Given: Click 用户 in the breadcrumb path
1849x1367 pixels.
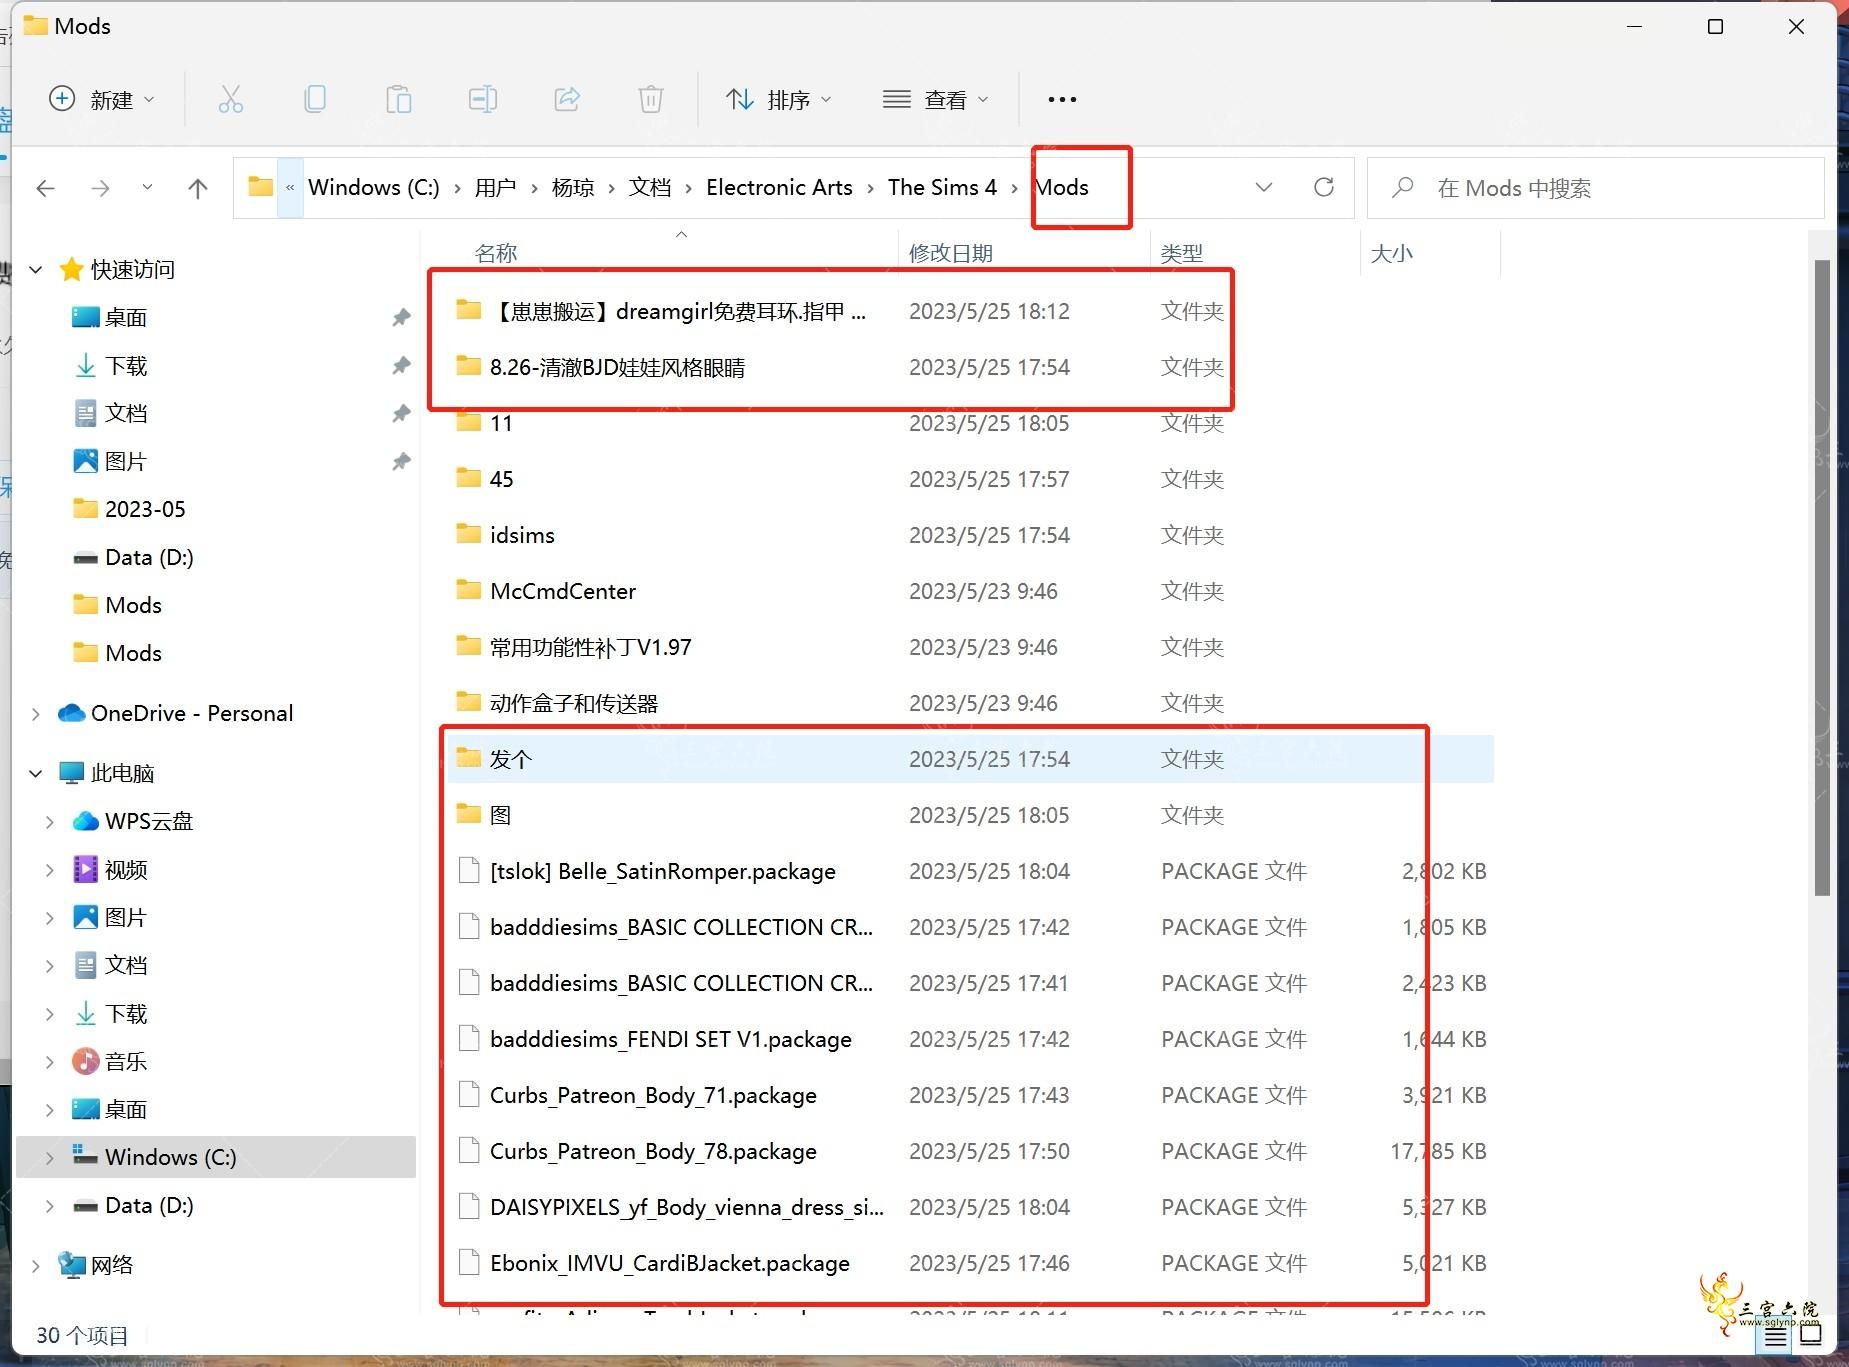Looking at the screenshot, I should click(x=495, y=187).
